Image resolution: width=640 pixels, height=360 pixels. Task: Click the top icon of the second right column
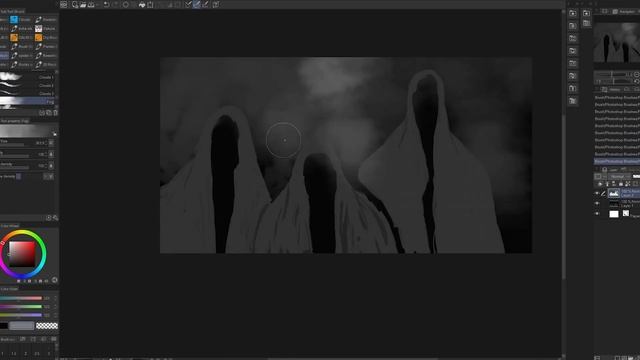(587, 13)
